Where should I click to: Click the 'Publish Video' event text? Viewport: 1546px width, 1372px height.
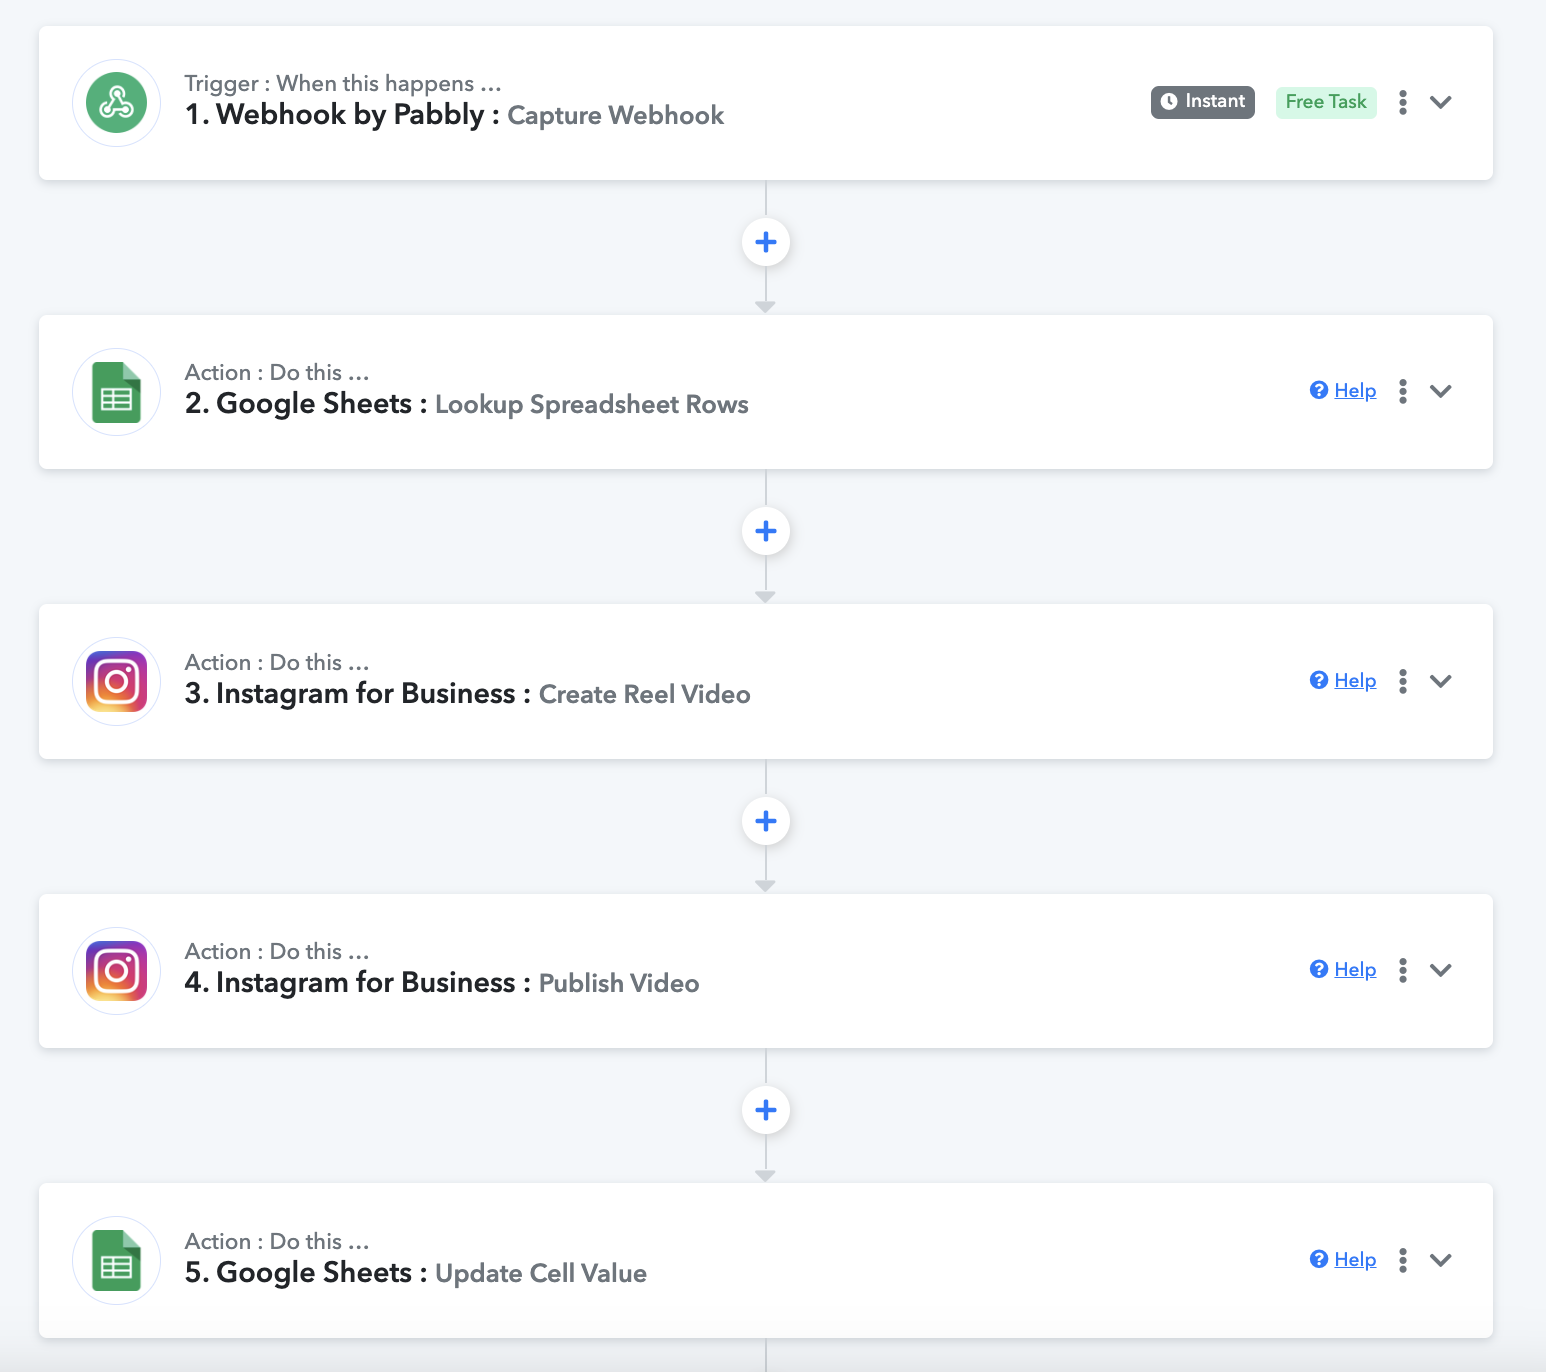(619, 984)
